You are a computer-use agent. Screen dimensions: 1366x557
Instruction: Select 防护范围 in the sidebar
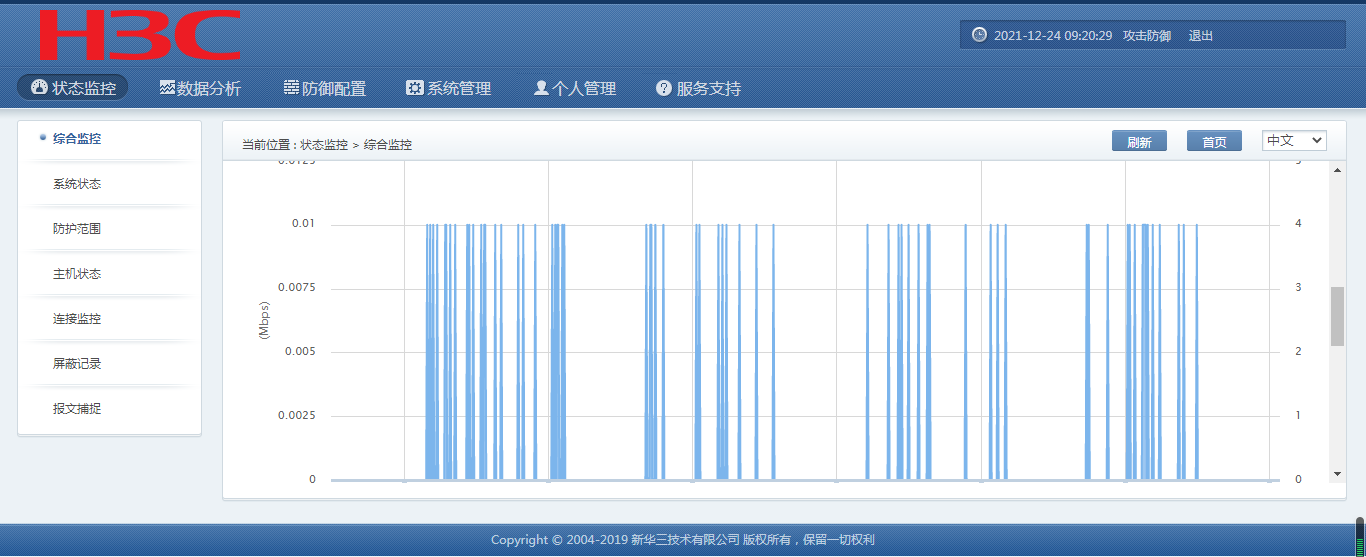[77, 229]
